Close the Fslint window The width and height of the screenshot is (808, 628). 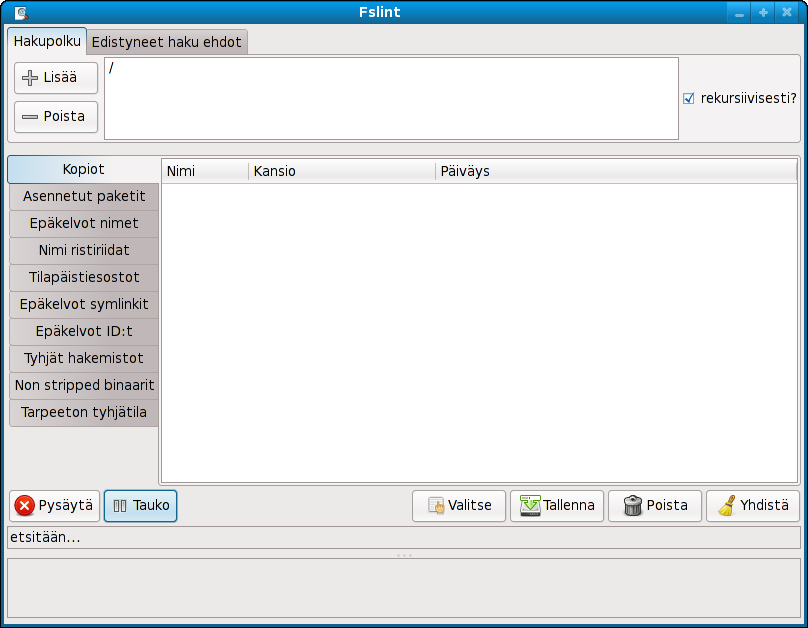coord(787,13)
